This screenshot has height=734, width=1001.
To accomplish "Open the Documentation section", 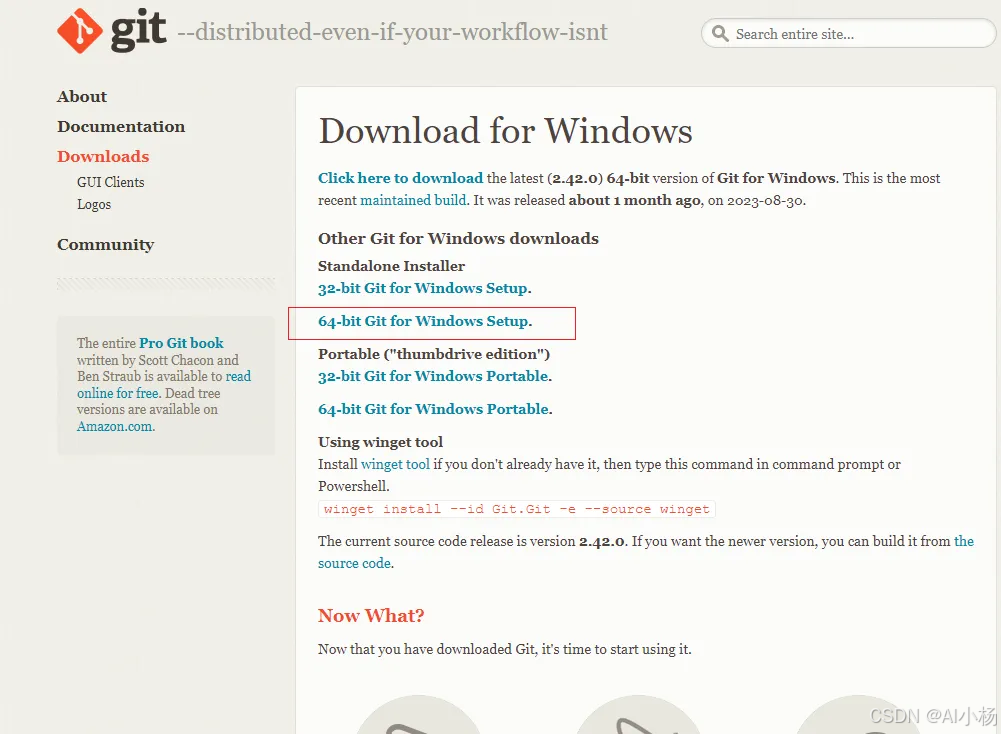I will coord(121,126).
